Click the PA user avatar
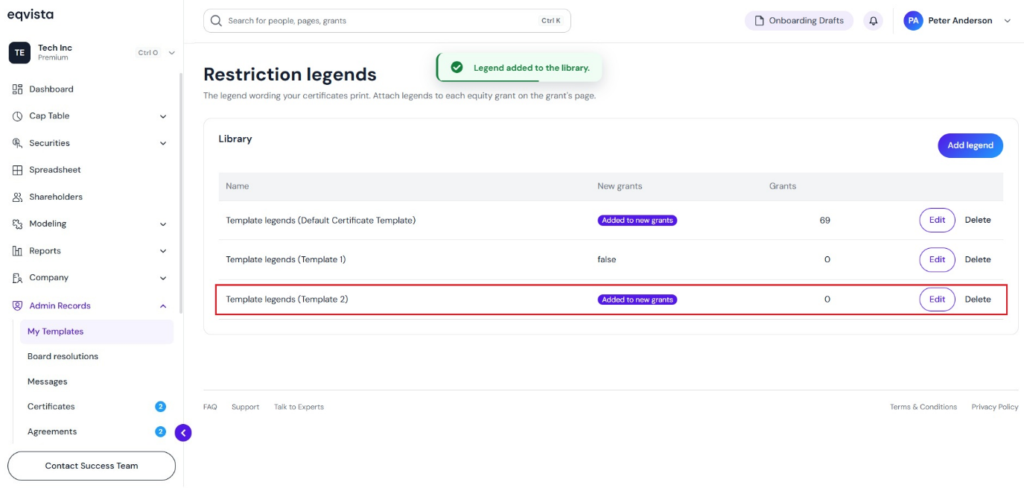Screen dimensions: 1024x491 click(913, 21)
